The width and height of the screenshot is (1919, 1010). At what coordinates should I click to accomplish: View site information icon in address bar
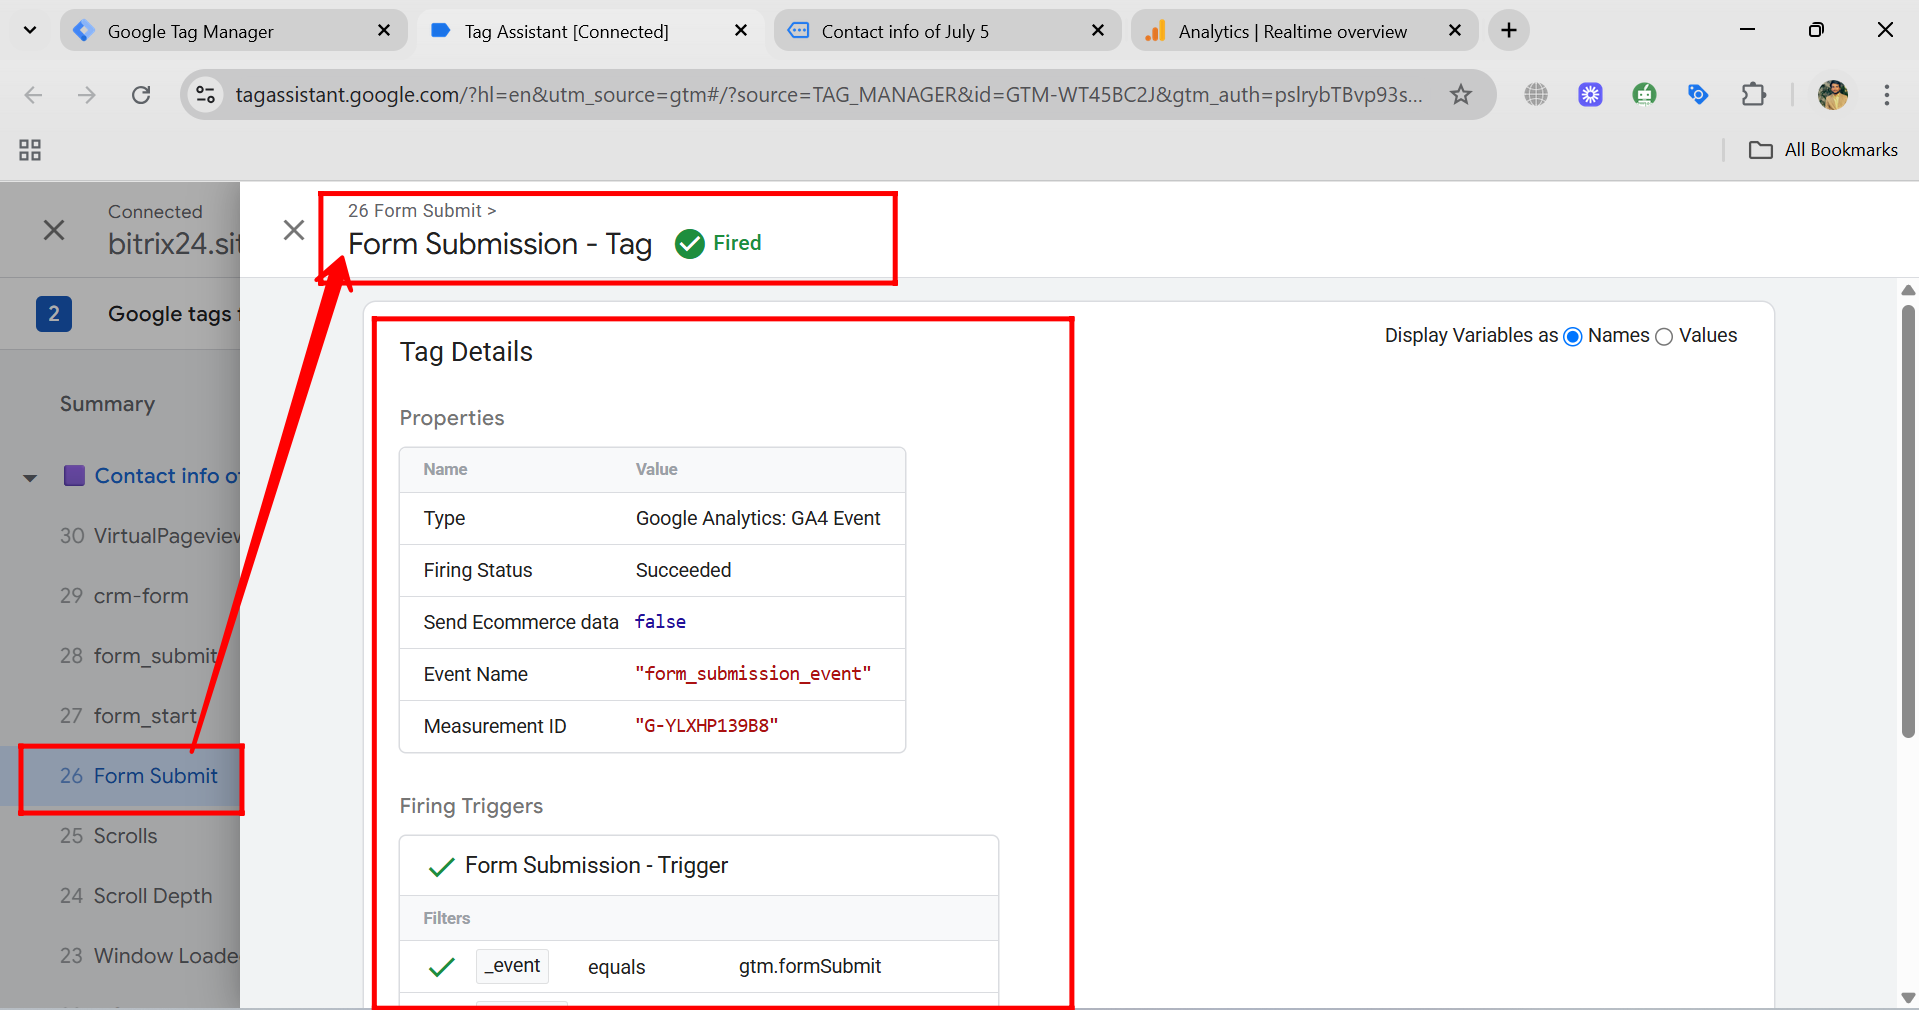205,95
